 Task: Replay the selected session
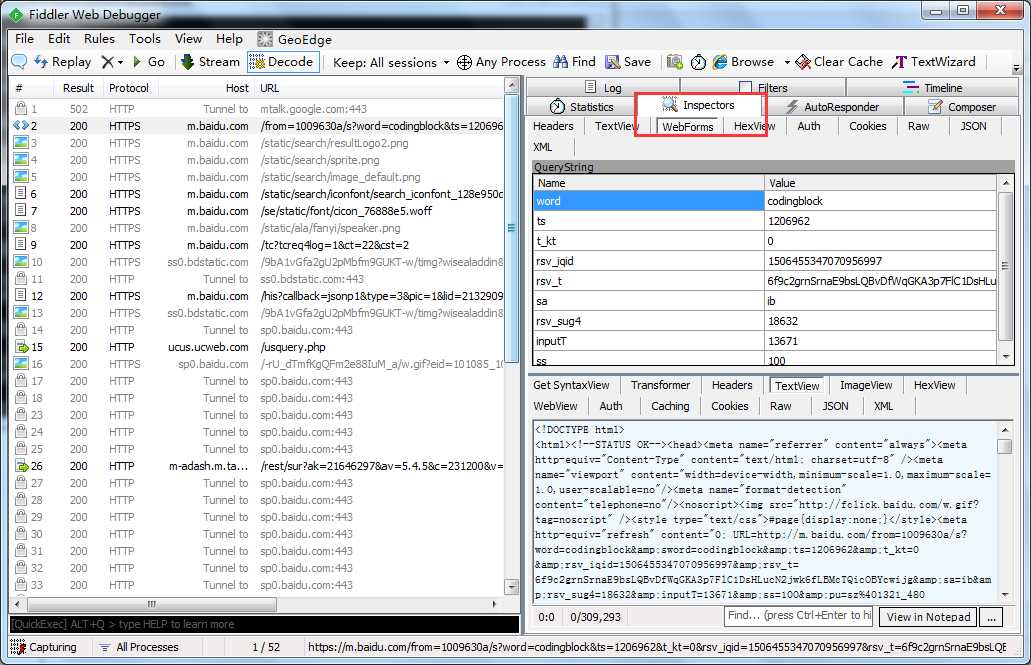(62, 62)
